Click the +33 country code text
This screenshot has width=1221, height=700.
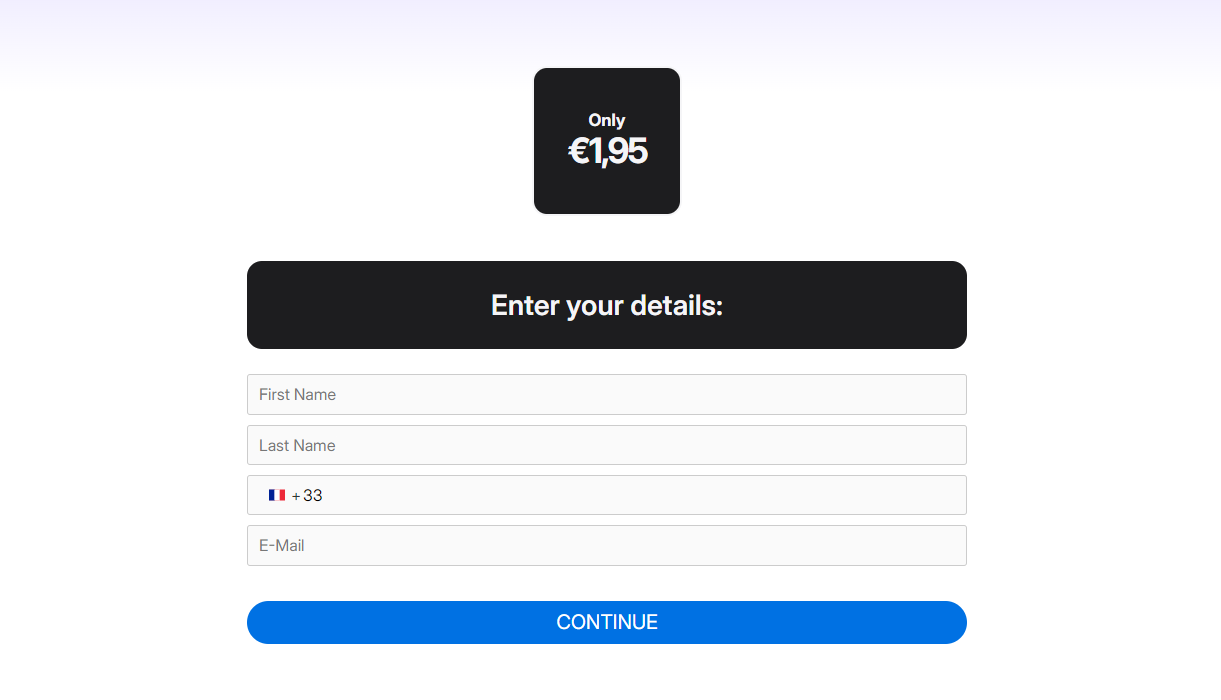pyautogui.click(x=307, y=495)
